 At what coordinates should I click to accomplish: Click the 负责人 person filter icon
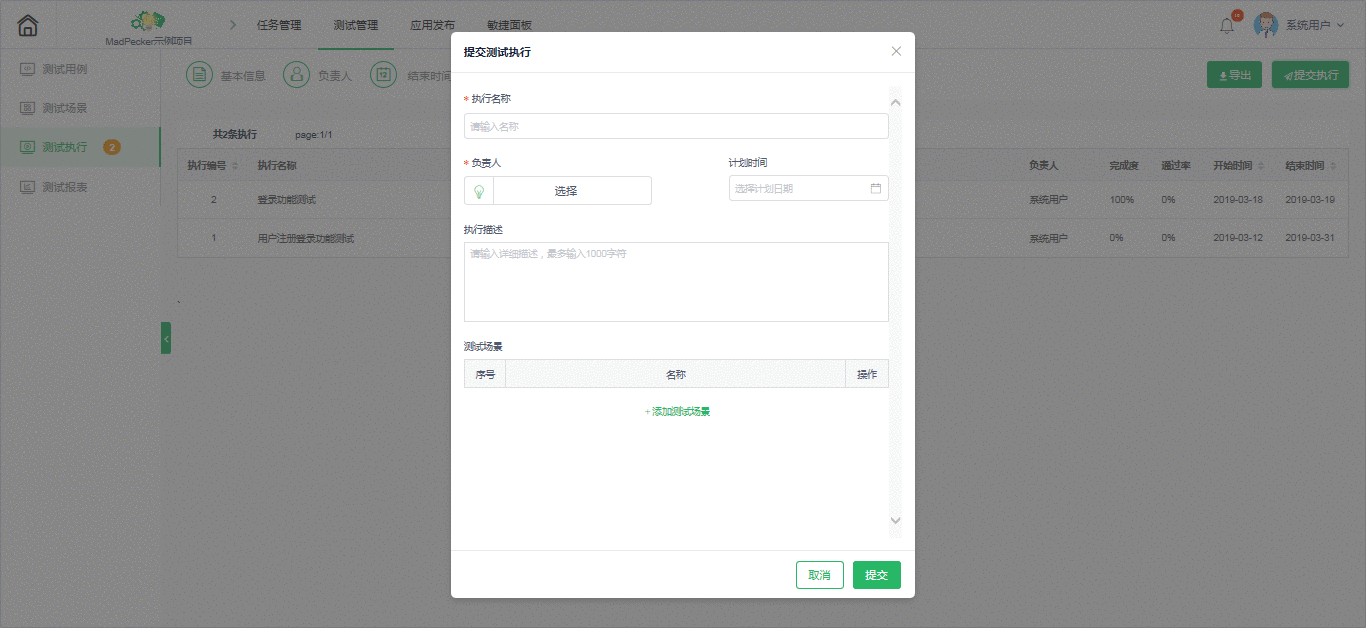[296, 74]
